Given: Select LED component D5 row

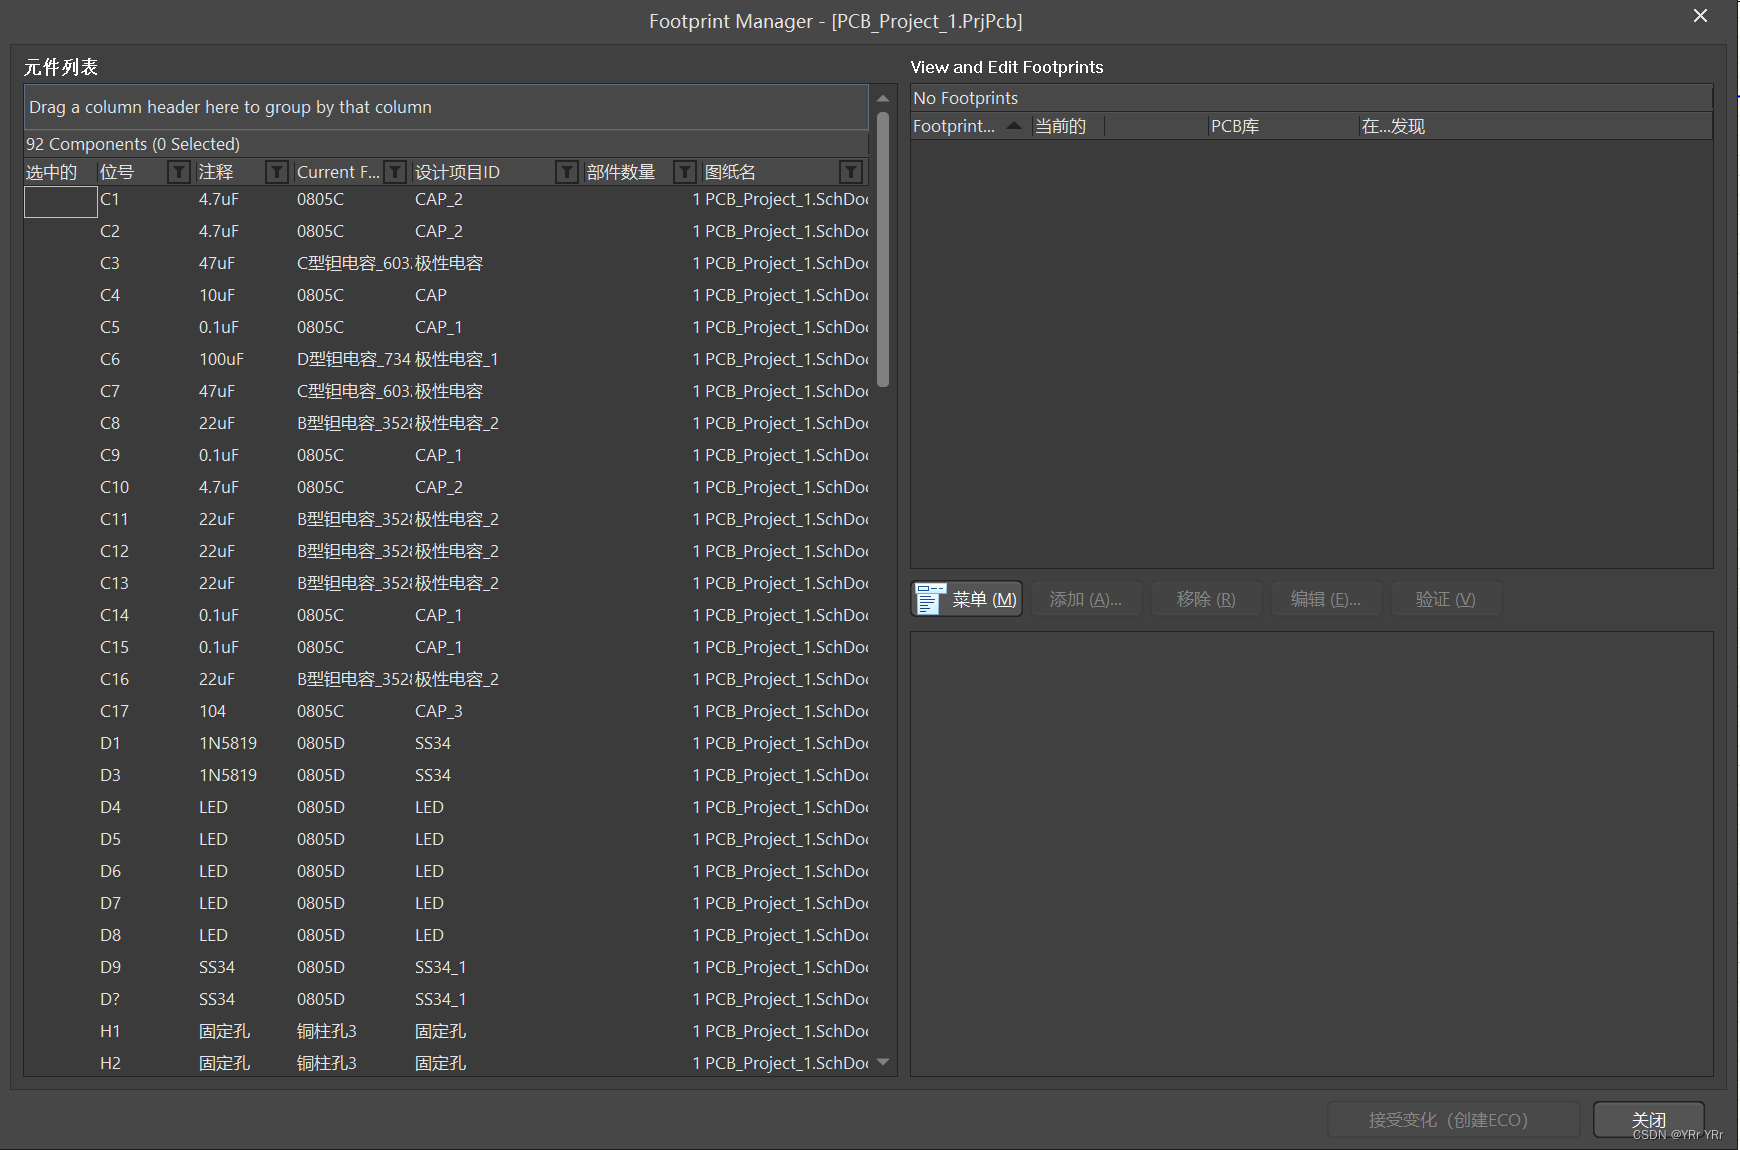Looking at the screenshot, I should coord(446,839).
